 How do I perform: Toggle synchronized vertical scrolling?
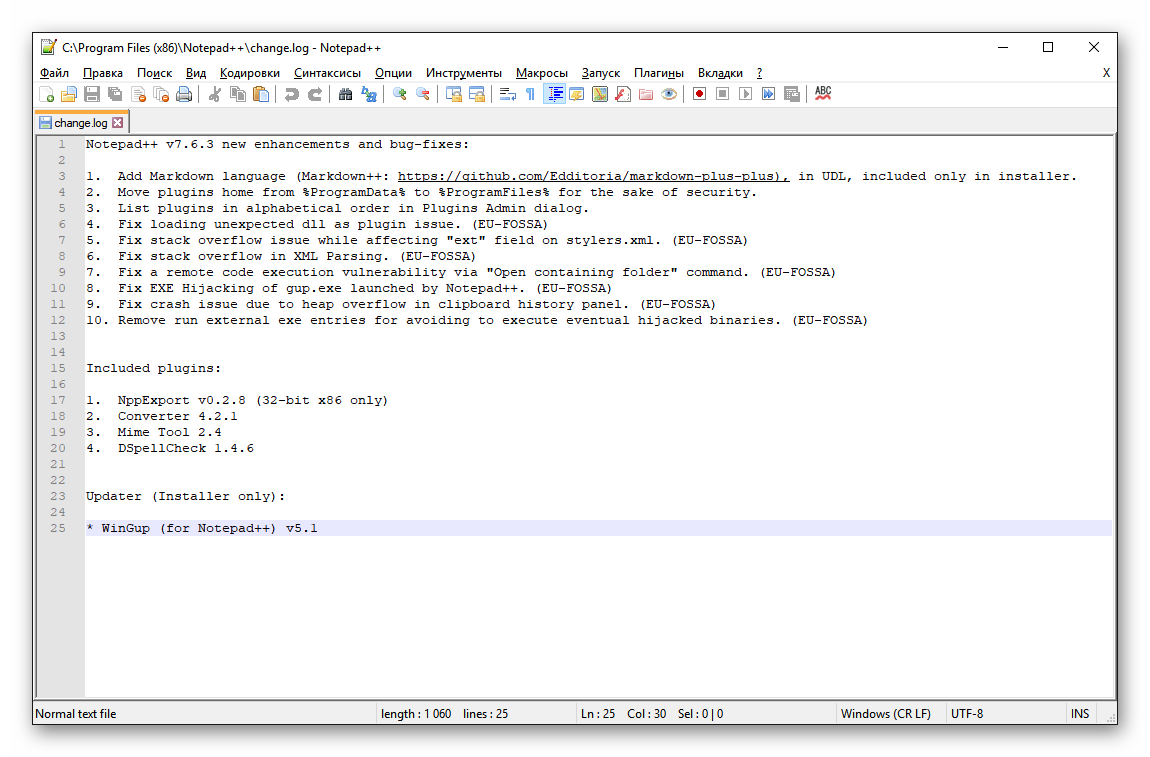pyautogui.click(x=454, y=94)
